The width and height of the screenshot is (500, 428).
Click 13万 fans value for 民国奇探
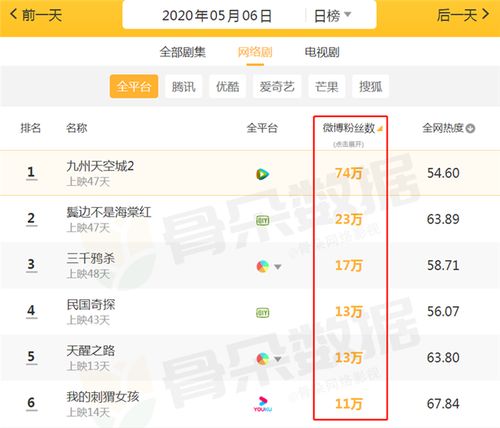click(x=349, y=312)
